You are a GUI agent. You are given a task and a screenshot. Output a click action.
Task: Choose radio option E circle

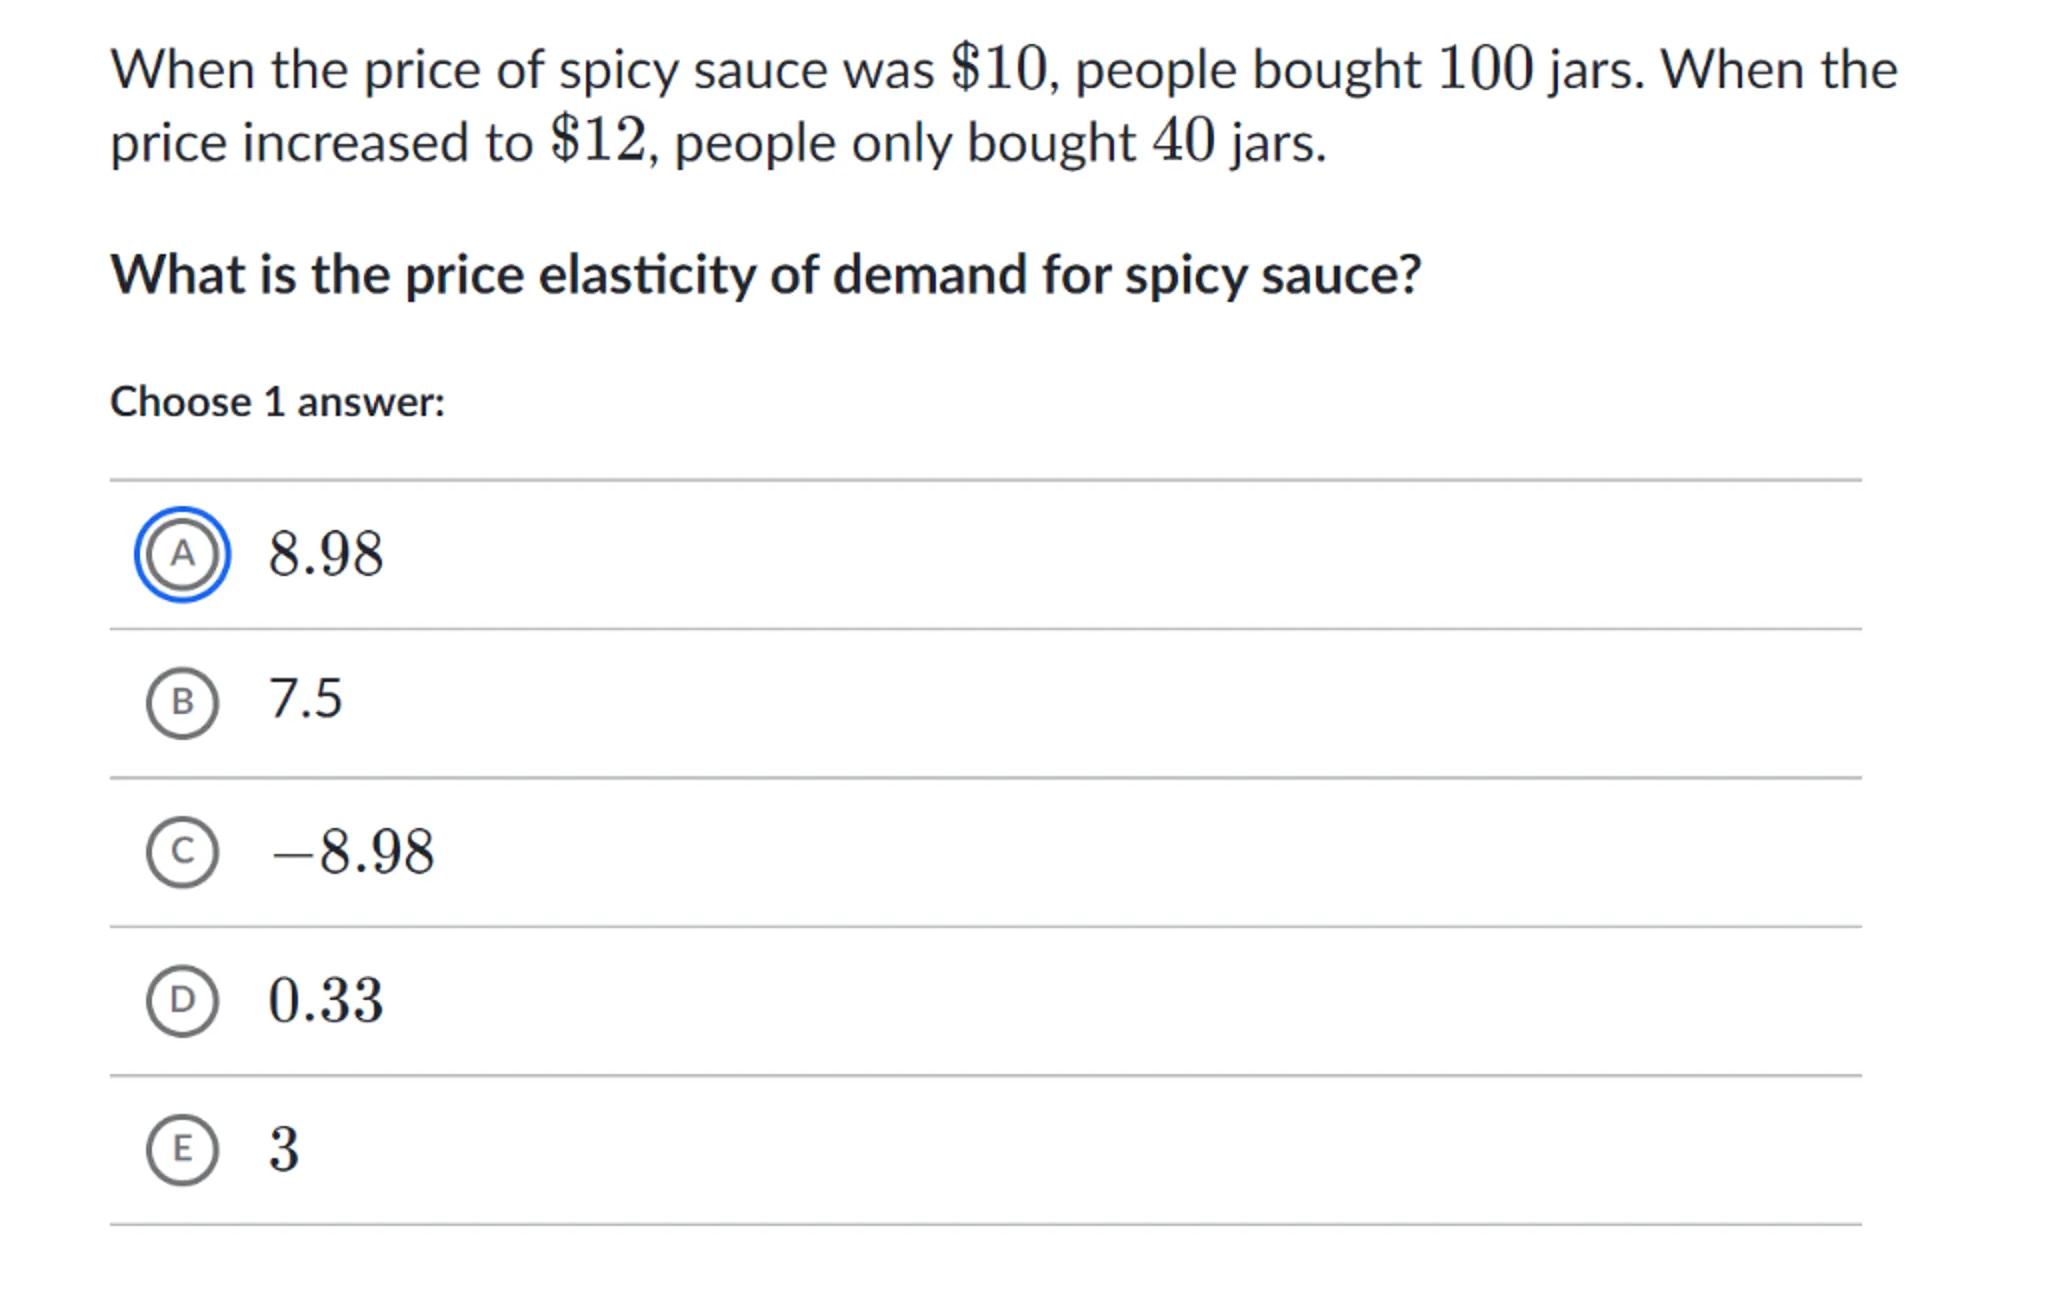[x=182, y=1149]
